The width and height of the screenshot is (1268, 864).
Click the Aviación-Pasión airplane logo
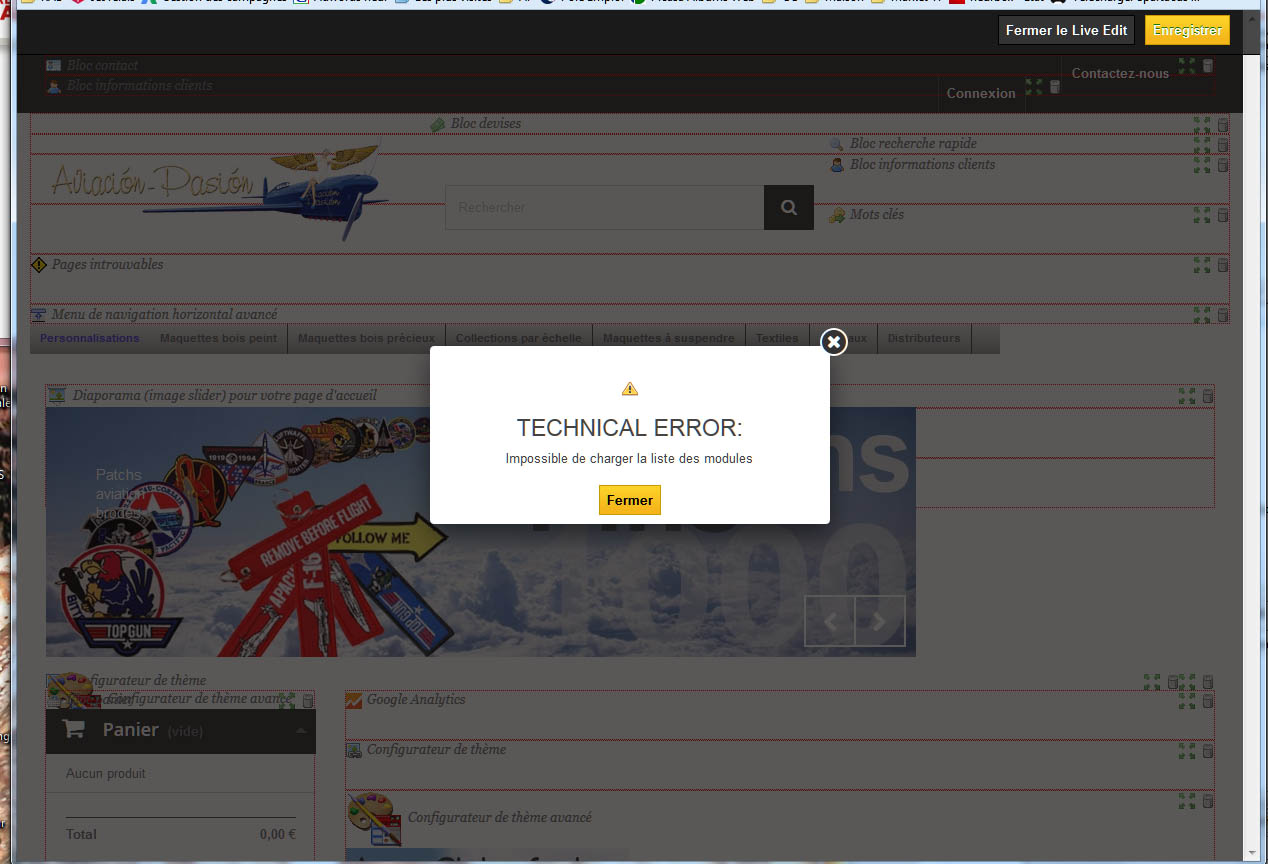[219, 190]
